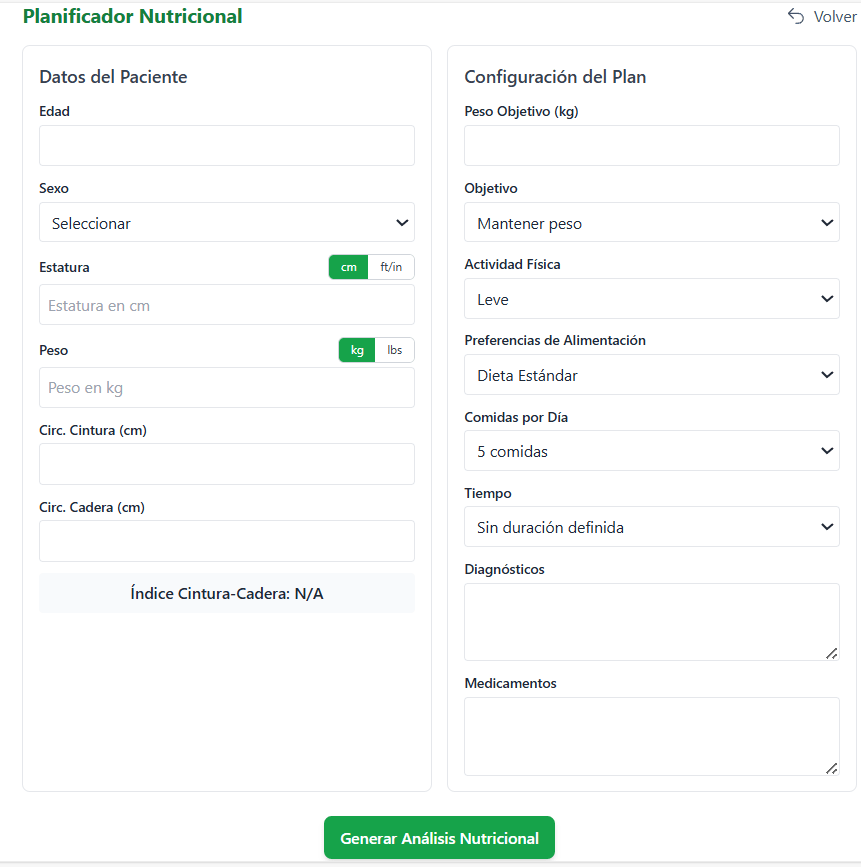The height and width of the screenshot is (867, 861).
Task: Expand the Tiempo duration dropdown
Action: pos(652,527)
